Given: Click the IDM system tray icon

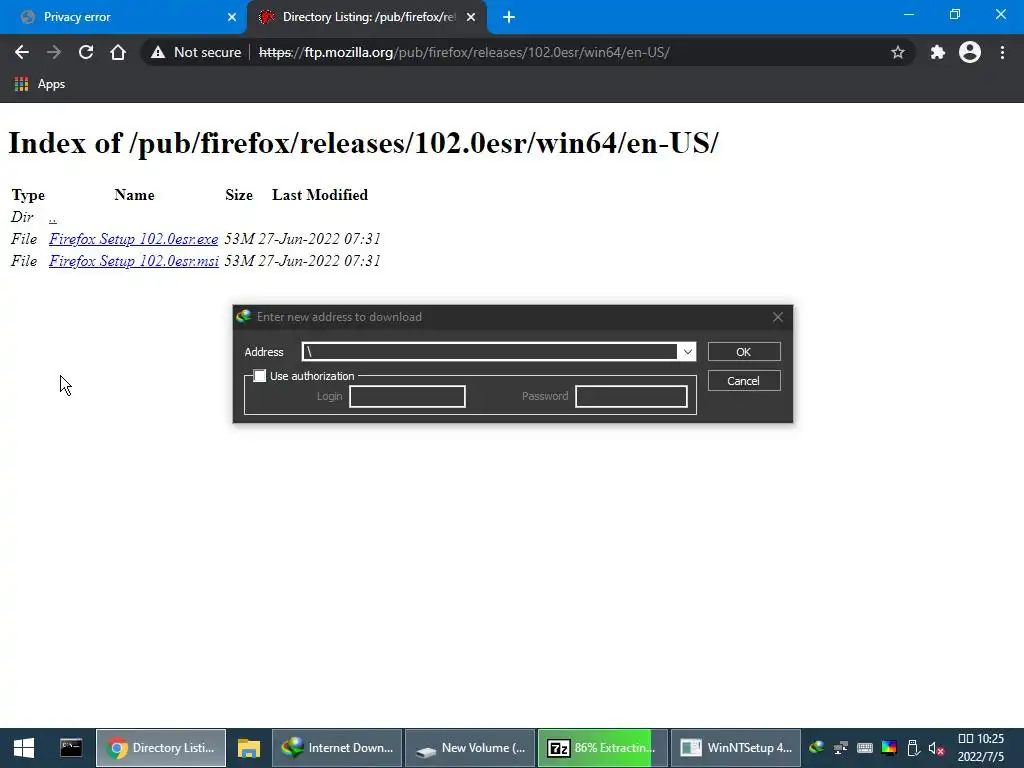Looking at the screenshot, I should tap(816, 748).
